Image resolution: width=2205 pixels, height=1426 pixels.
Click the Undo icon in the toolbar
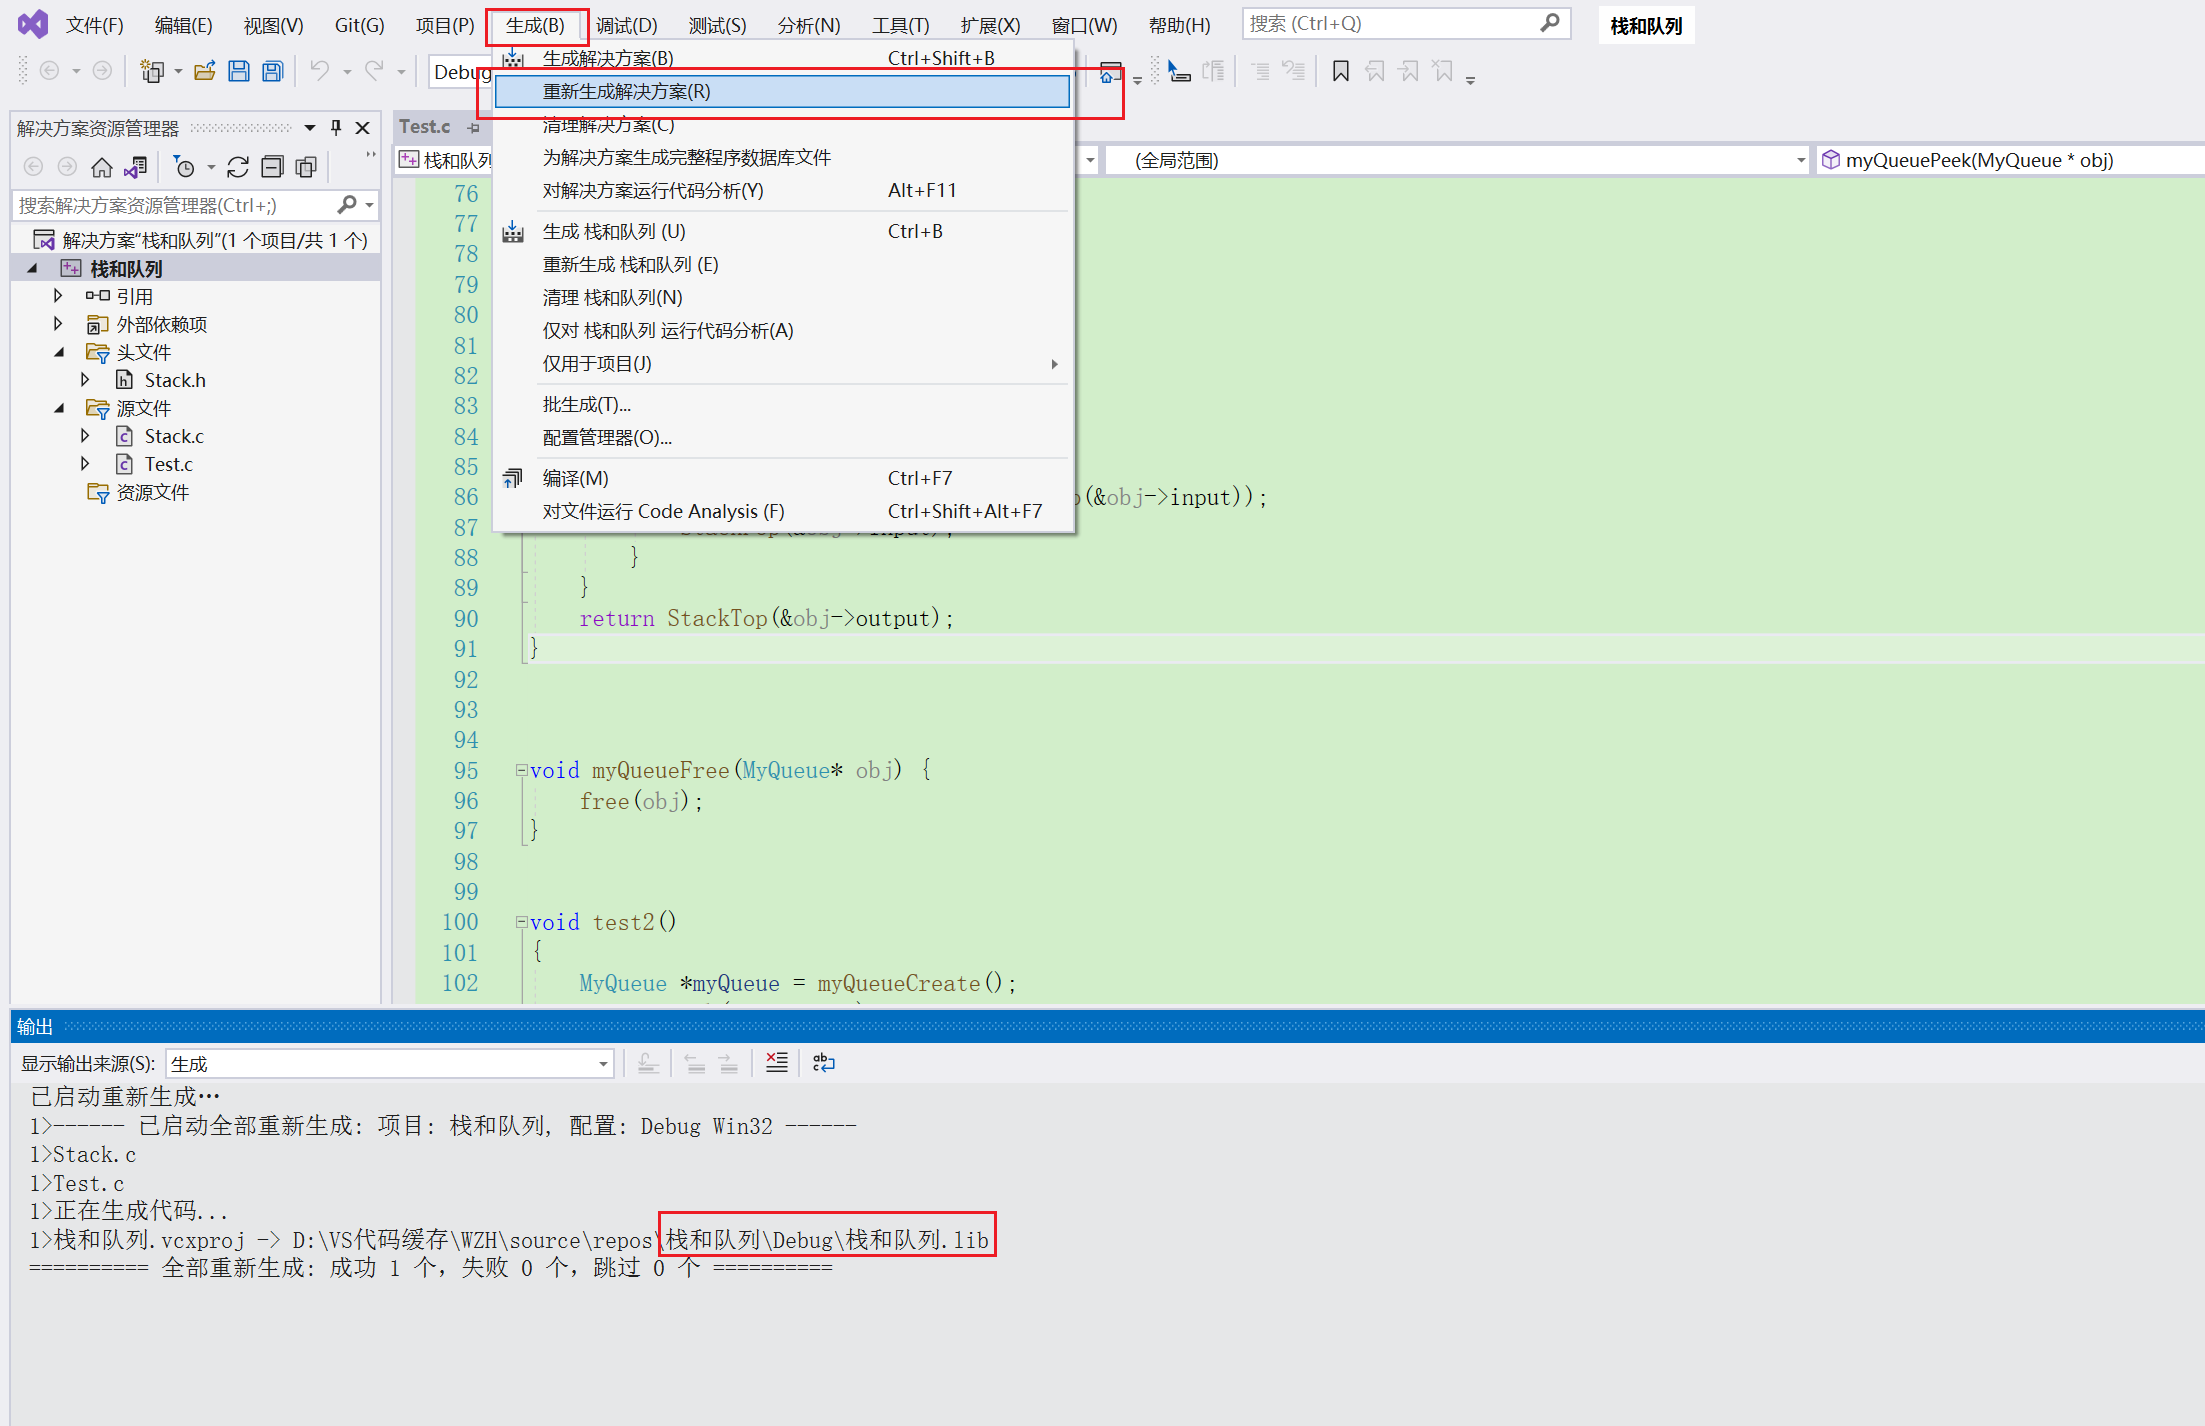[x=318, y=70]
